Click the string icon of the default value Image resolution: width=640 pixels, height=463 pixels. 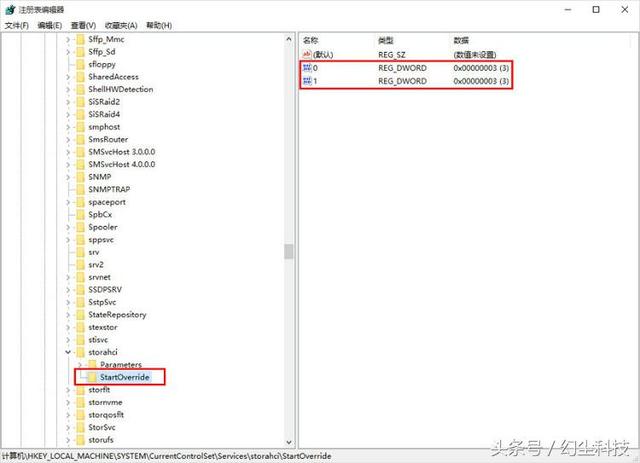[x=307, y=54]
